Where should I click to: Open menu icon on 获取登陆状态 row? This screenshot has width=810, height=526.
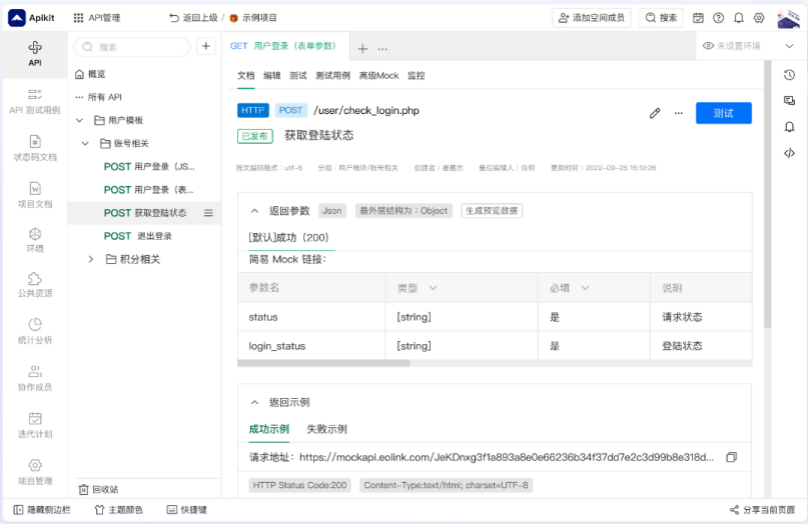pos(208,213)
